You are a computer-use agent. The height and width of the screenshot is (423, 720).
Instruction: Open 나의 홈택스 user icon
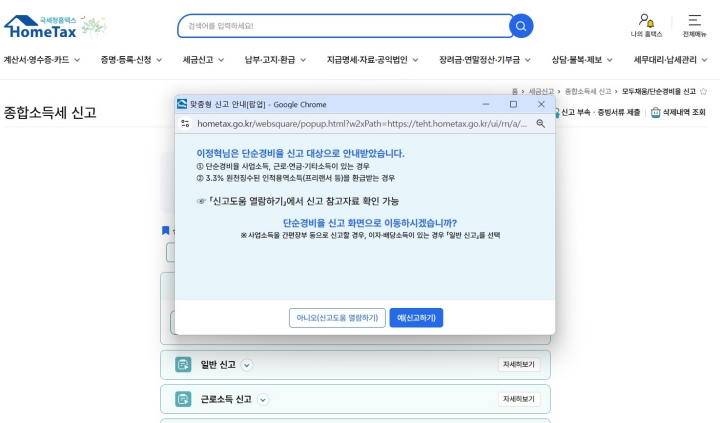(x=646, y=25)
